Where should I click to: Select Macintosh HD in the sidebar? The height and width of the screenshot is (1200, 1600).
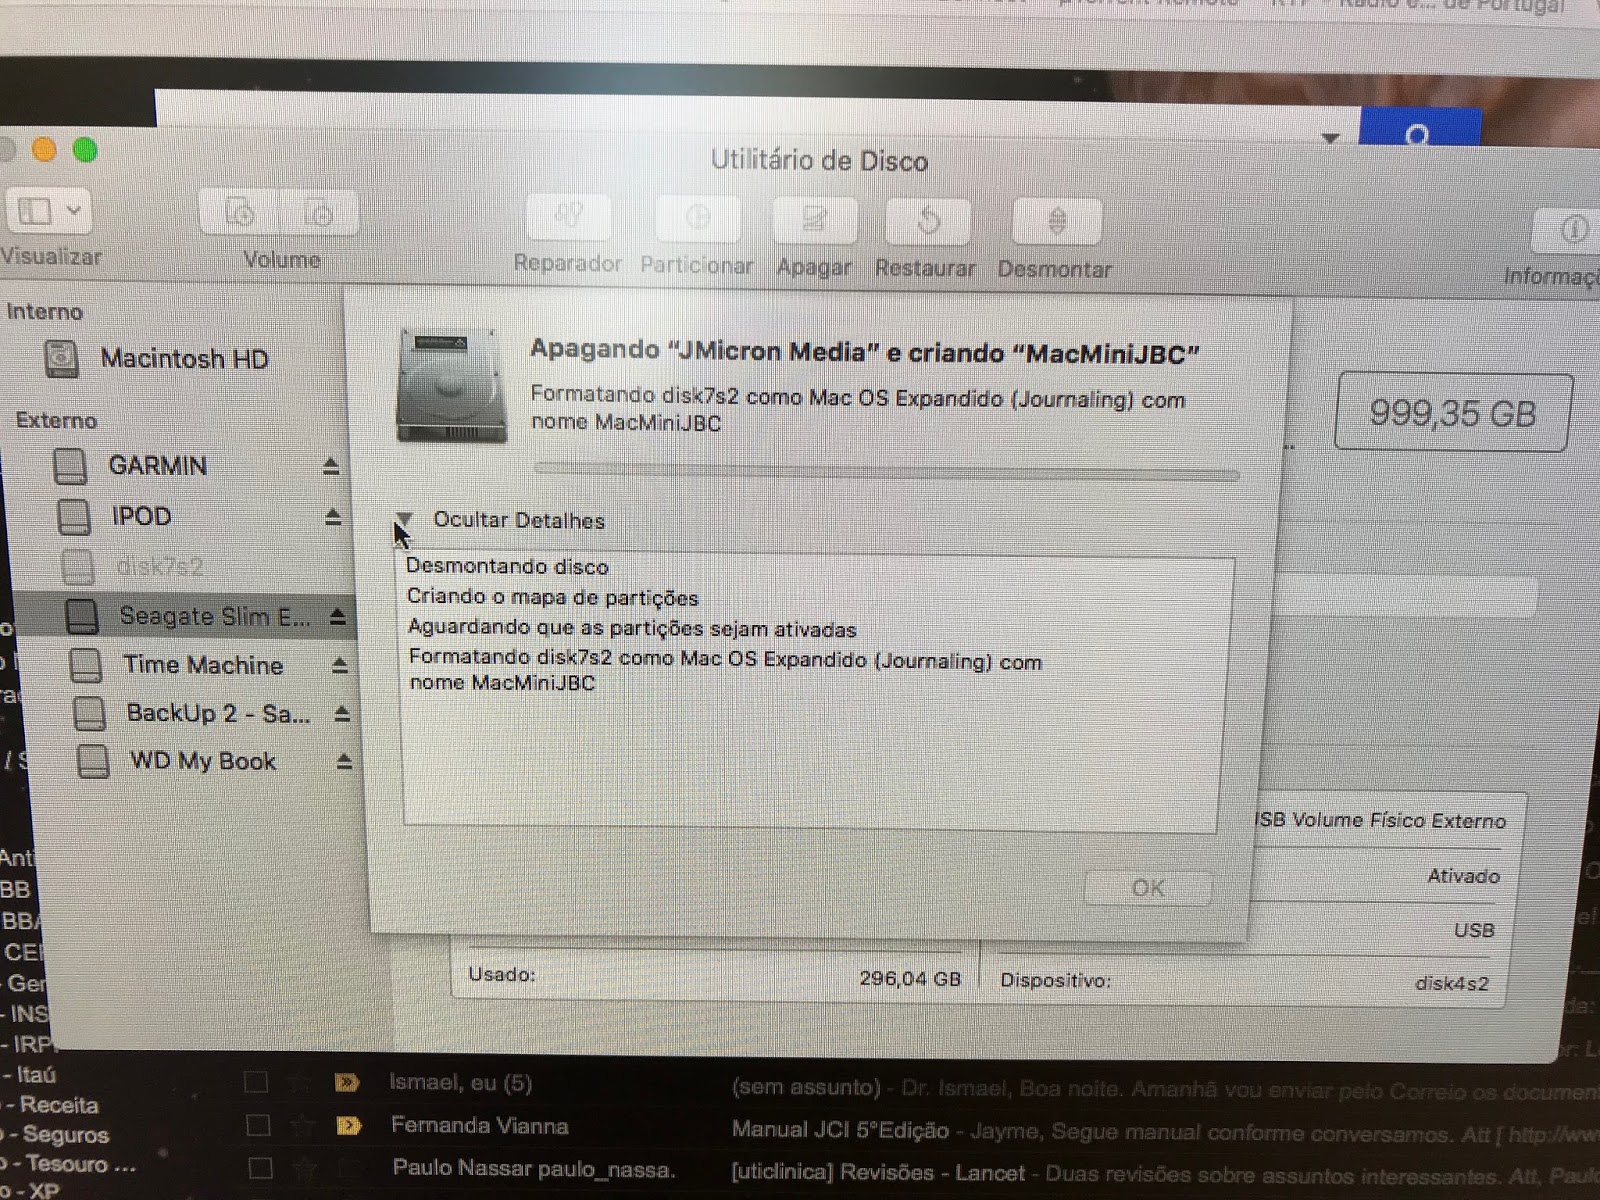(x=183, y=359)
